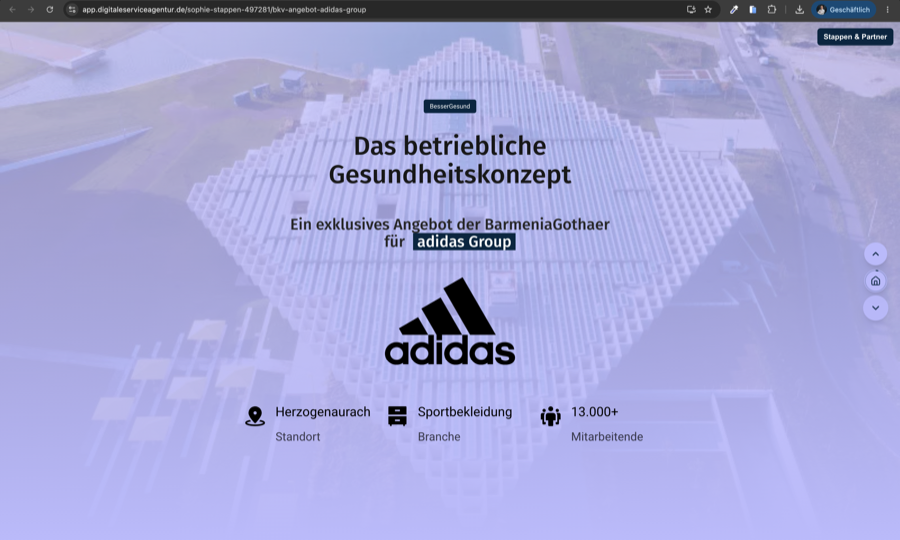This screenshot has width=900, height=540.
Task: Click the URL address bar text
Action: pos(224,10)
